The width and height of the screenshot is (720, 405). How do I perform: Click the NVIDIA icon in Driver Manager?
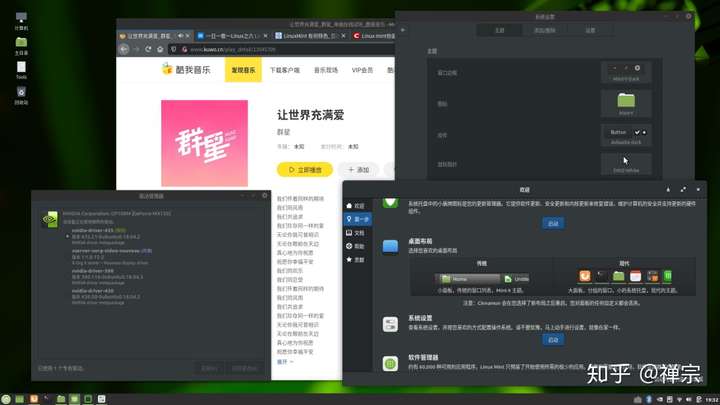click(x=50, y=219)
